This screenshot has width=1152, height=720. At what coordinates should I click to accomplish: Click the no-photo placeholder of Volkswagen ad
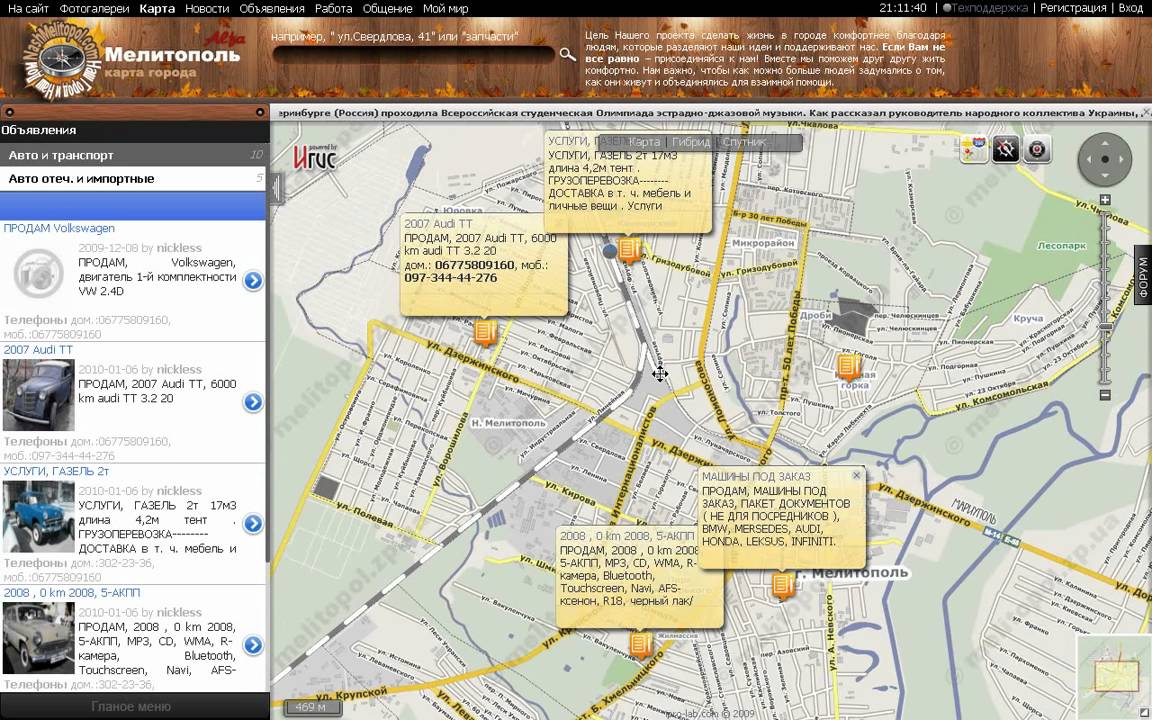(x=38, y=273)
